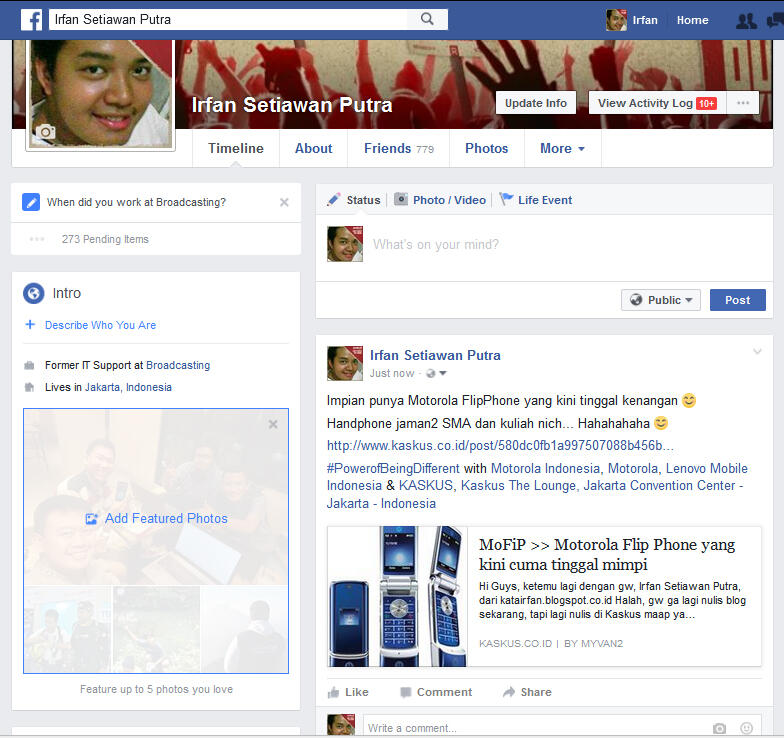This screenshot has width=784, height=738.
Task: Click the Status pencil icon
Action: [x=334, y=200]
